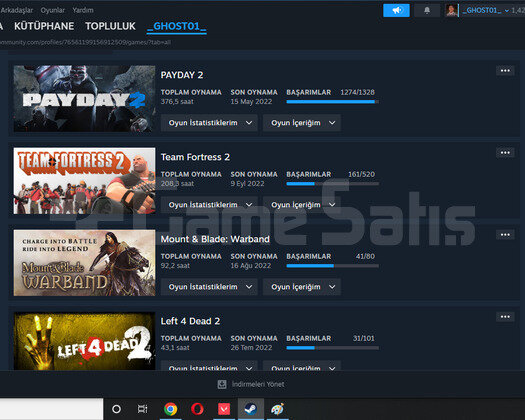
Task: Click the Team Fortress 2 title link
Action: click(x=195, y=157)
